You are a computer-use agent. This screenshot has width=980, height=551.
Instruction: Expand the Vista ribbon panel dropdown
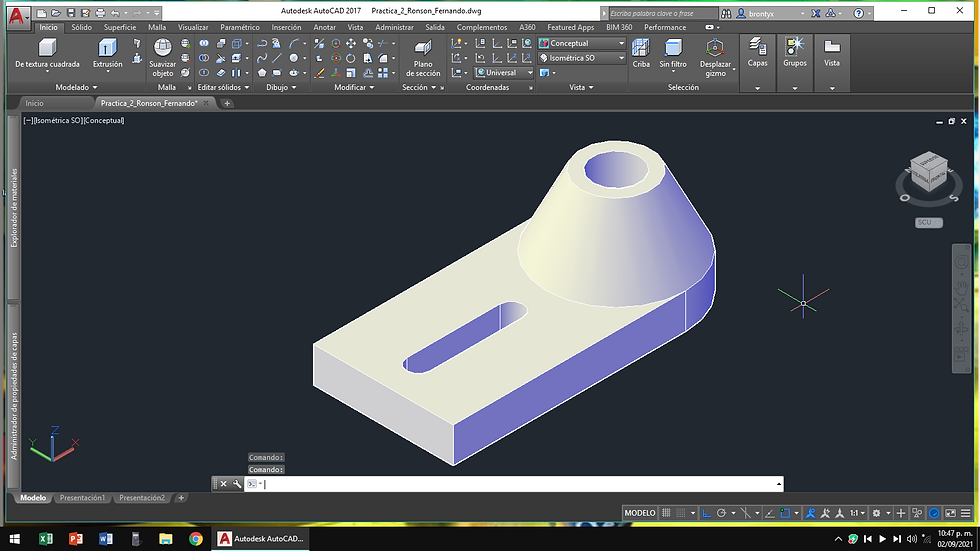click(x=581, y=87)
